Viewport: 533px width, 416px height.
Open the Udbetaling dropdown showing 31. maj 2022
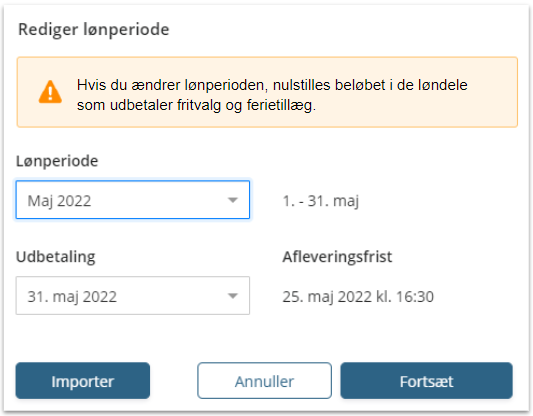tap(133, 296)
